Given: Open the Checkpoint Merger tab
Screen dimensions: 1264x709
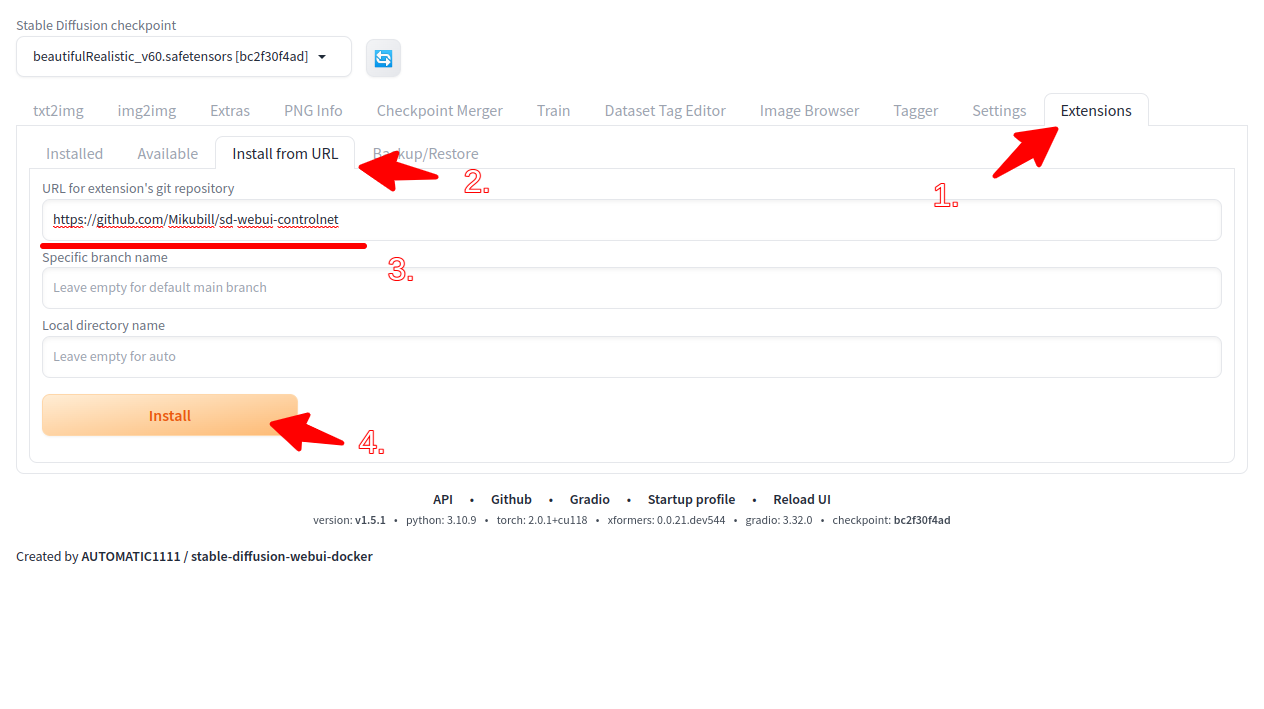Looking at the screenshot, I should pos(439,110).
